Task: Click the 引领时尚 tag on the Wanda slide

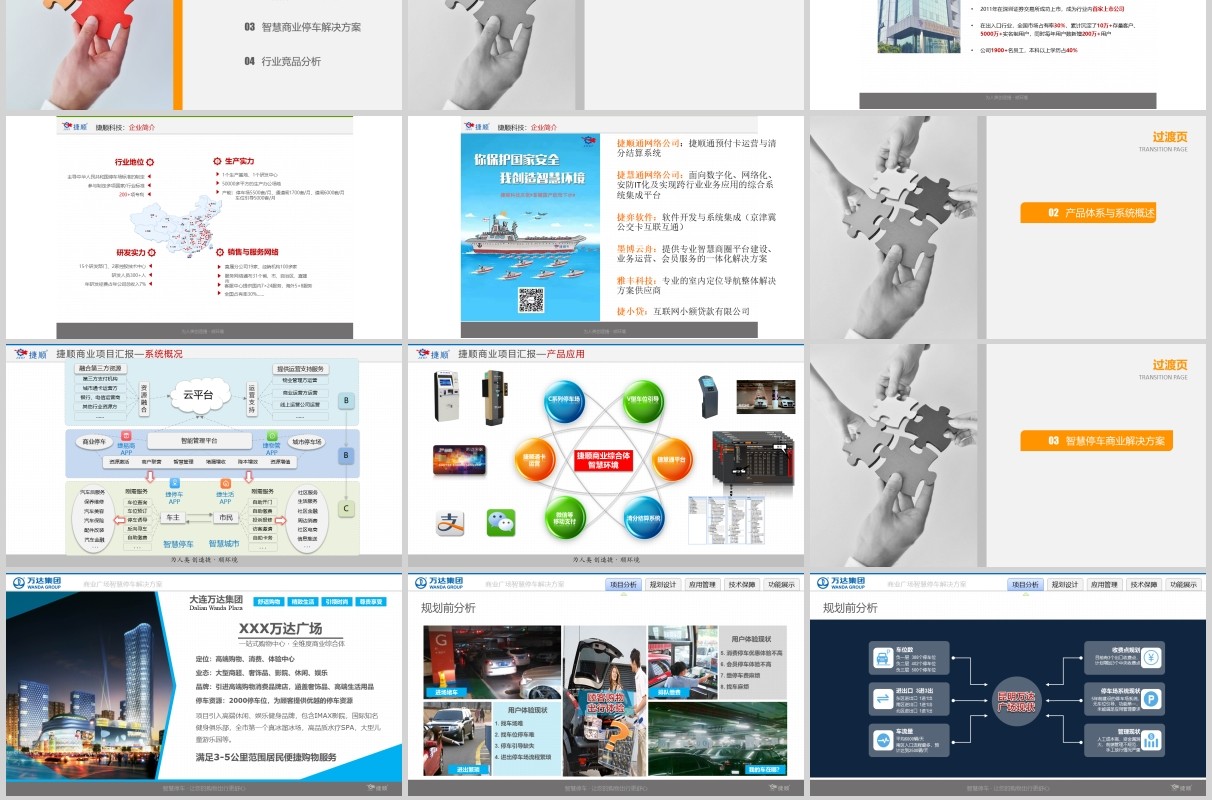Action: point(336,602)
